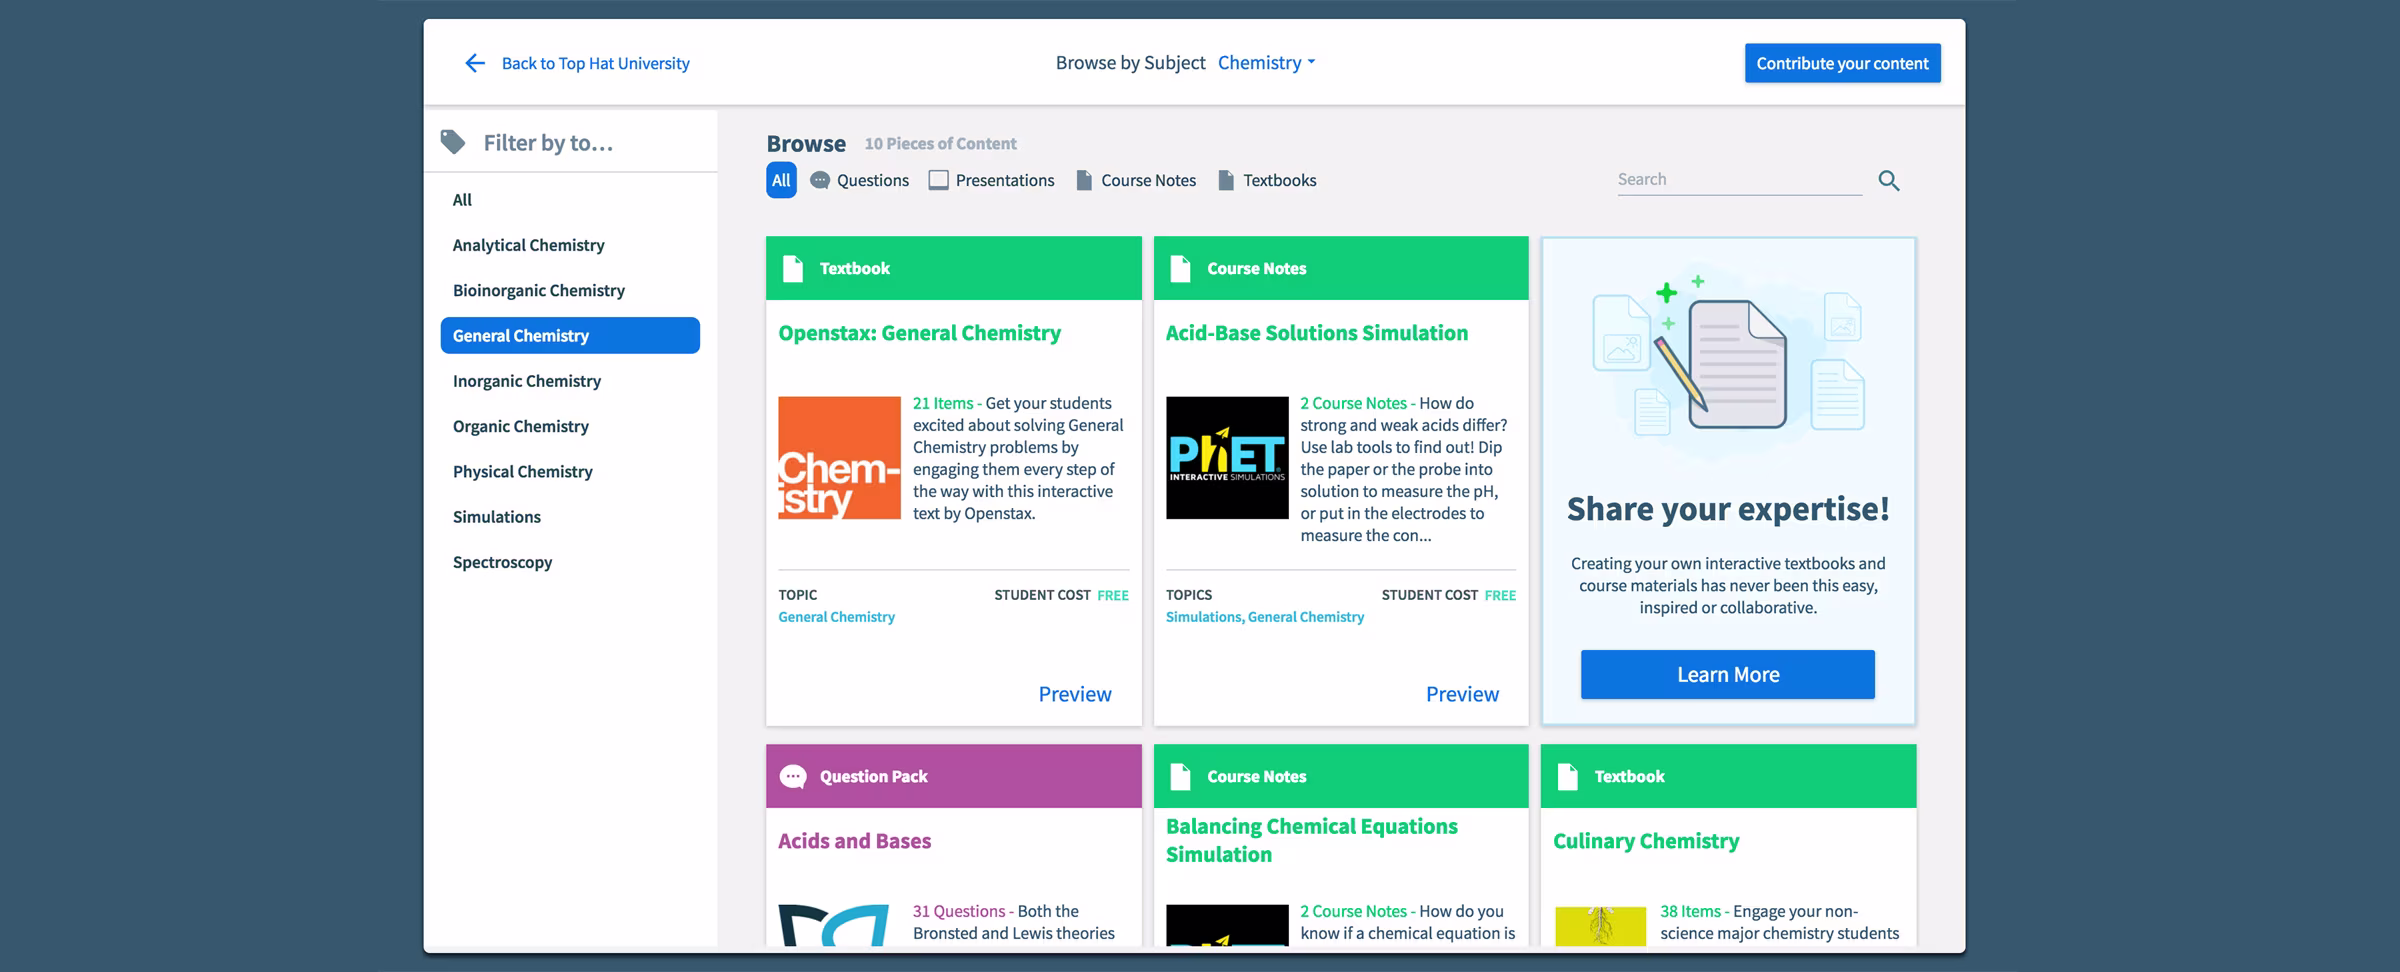Click the search magnifier icon

click(1888, 180)
